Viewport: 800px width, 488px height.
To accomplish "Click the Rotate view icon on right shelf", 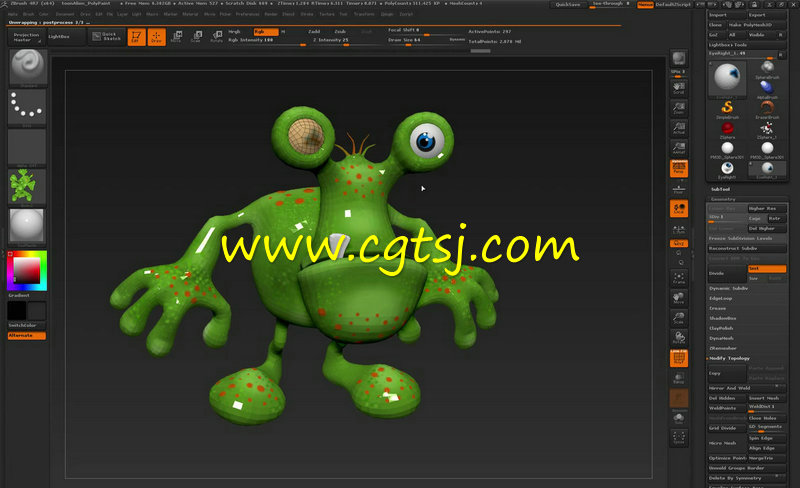I will 679,338.
